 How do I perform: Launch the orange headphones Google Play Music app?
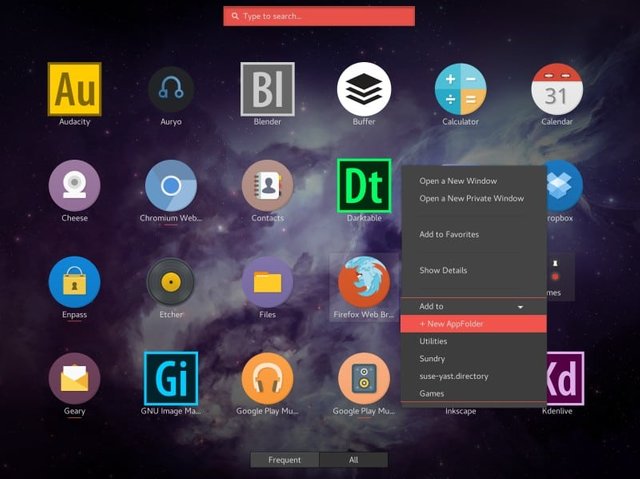(267, 378)
